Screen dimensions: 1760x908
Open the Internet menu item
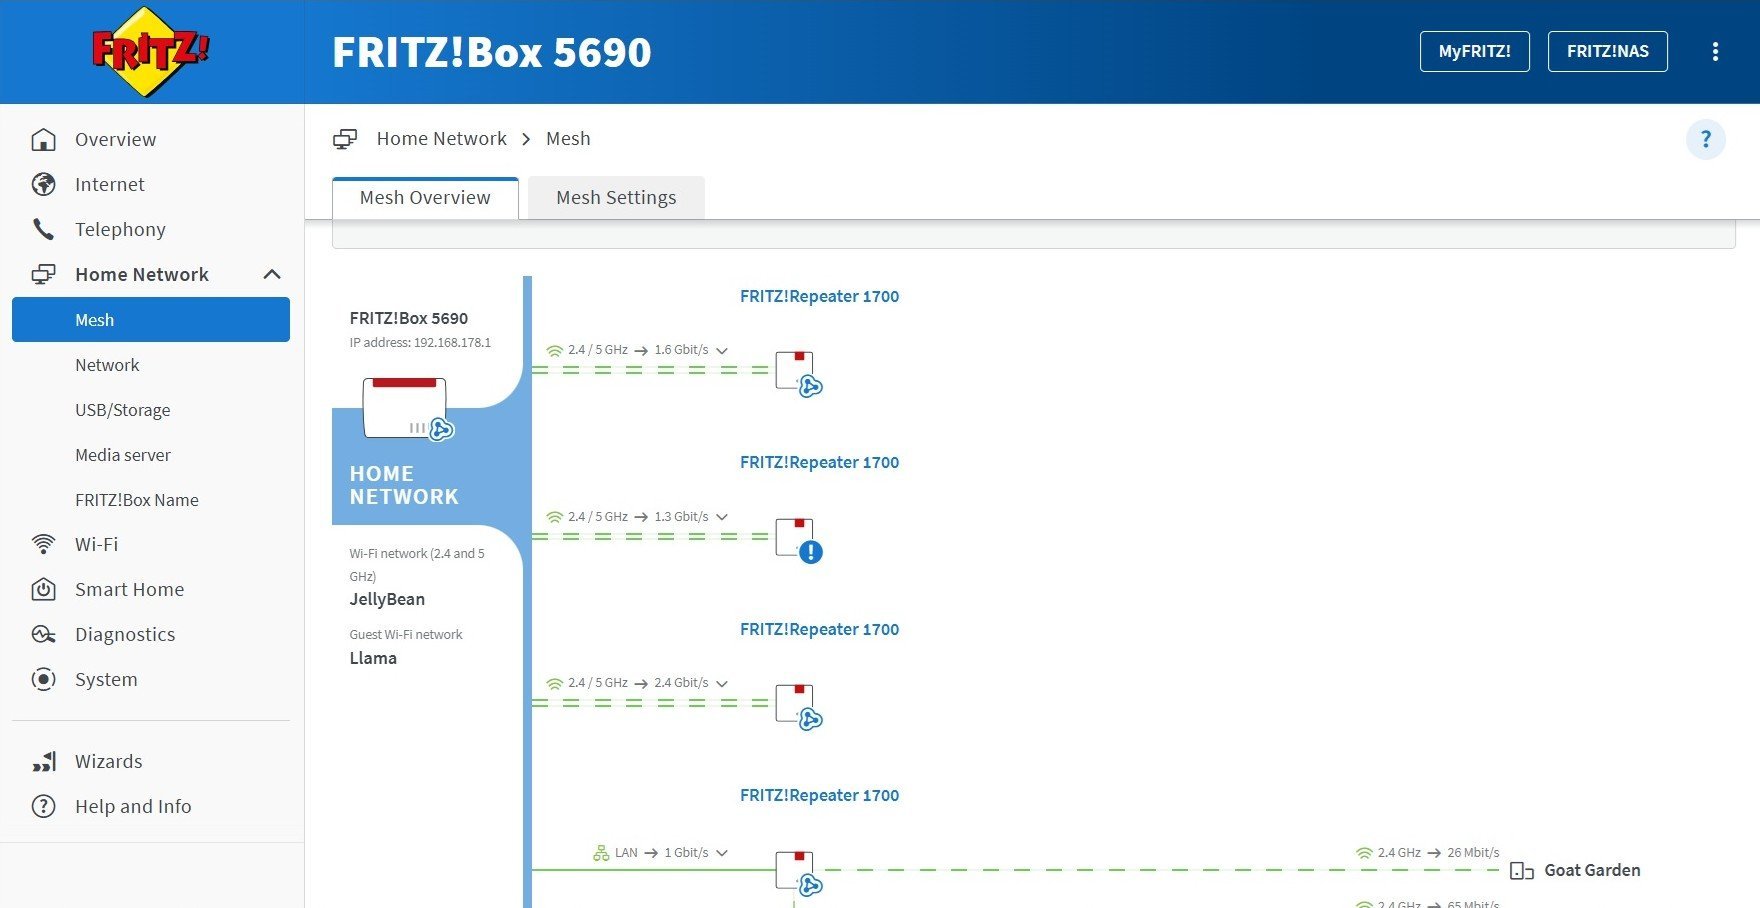(x=110, y=184)
